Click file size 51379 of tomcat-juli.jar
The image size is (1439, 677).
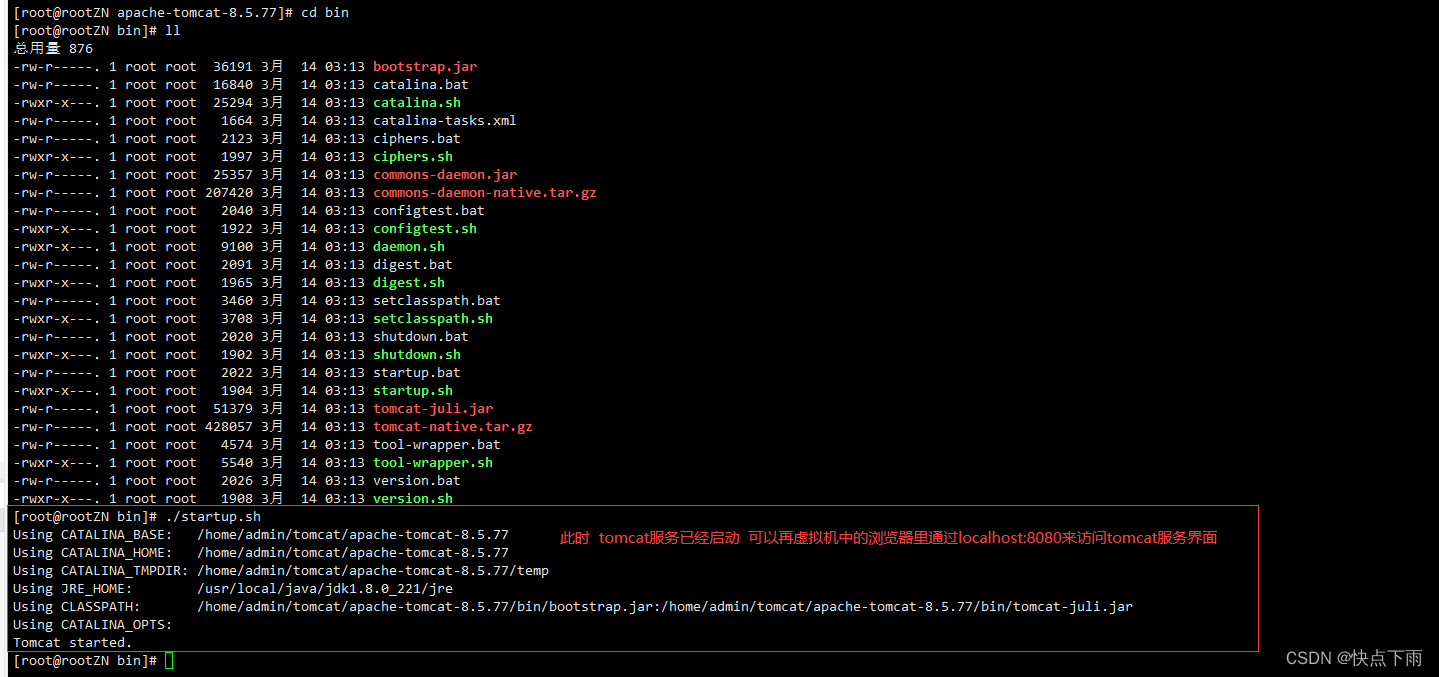pos(233,408)
